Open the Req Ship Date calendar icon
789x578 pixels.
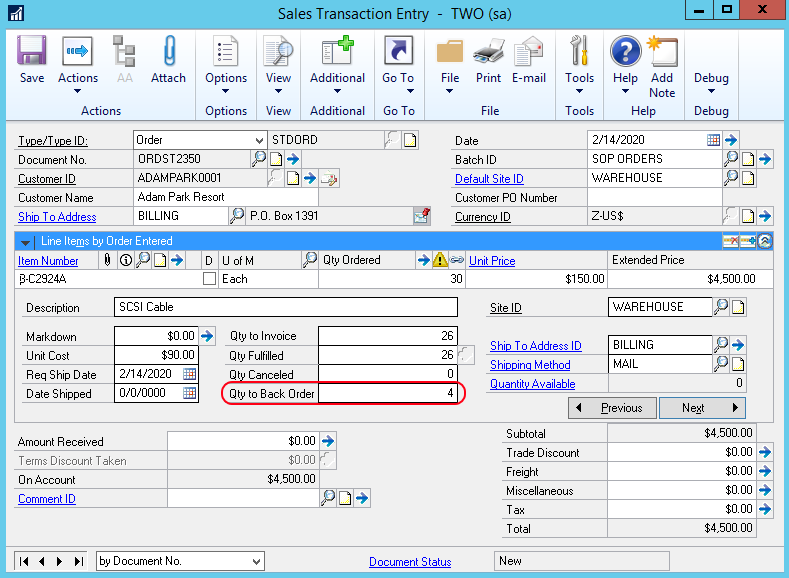click(189, 375)
